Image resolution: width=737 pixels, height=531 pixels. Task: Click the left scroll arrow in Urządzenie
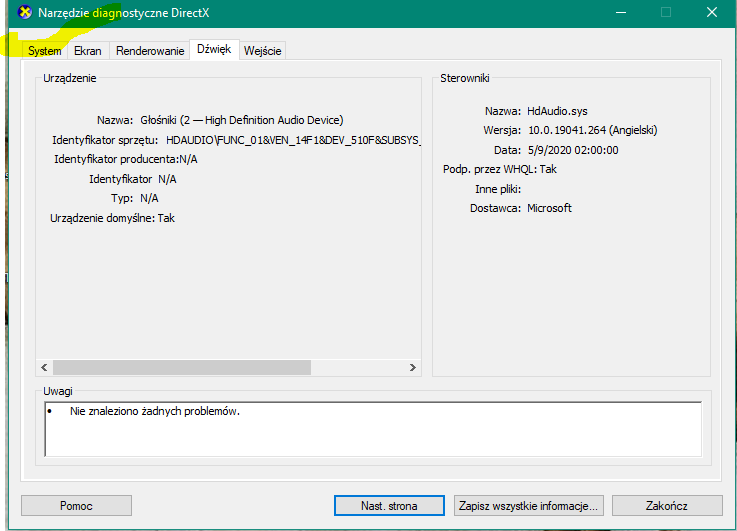pyautogui.click(x=44, y=367)
